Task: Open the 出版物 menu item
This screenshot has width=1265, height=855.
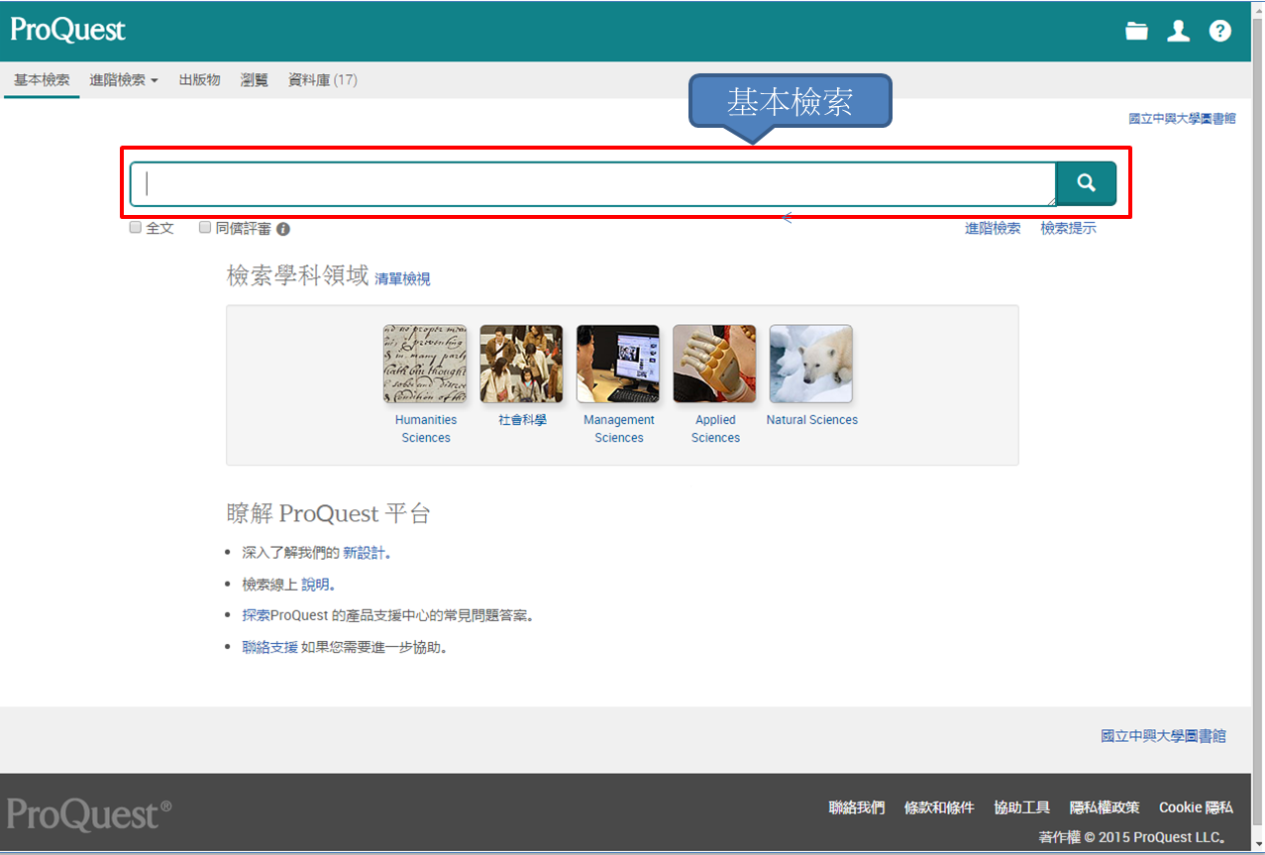Action: tap(199, 80)
